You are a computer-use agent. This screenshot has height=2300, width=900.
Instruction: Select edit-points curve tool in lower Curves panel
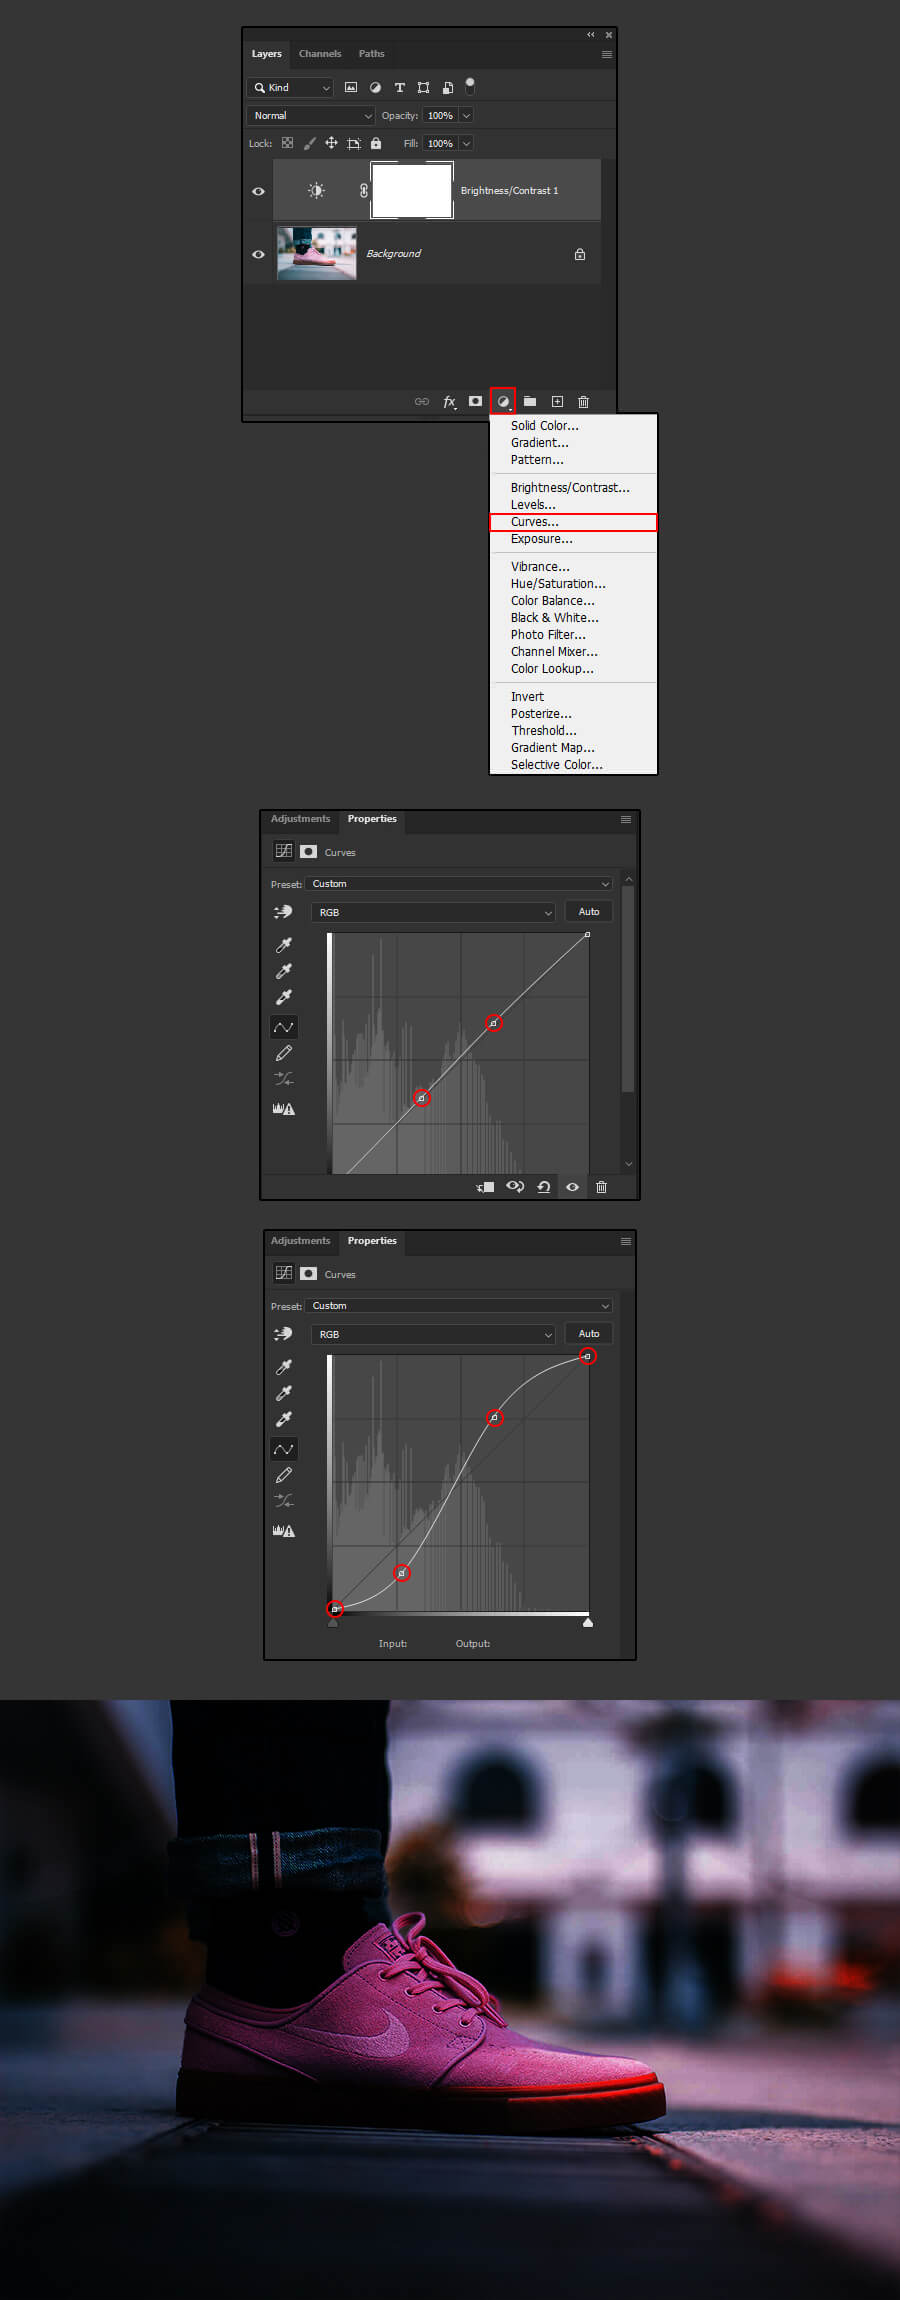pyautogui.click(x=284, y=1449)
